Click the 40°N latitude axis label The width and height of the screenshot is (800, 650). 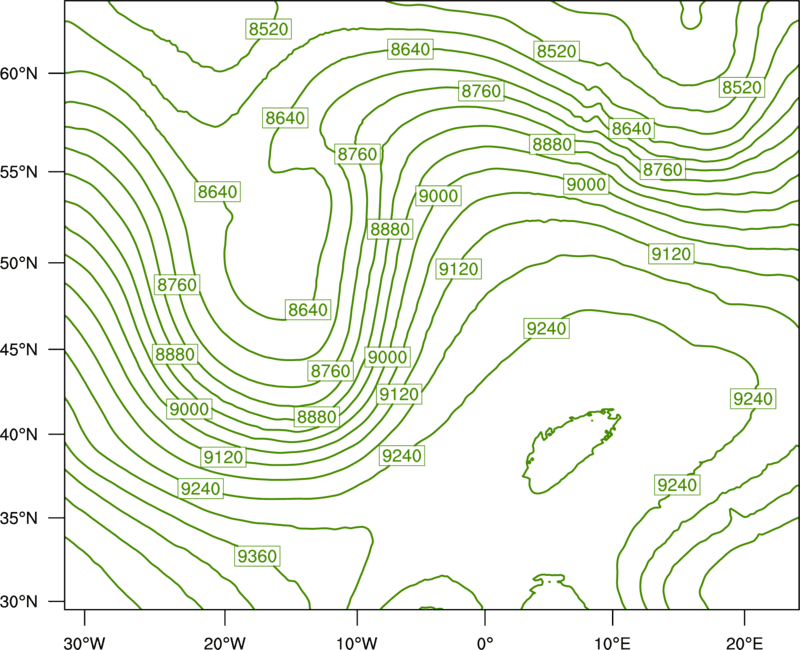pyautogui.click(x=19, y=435)
